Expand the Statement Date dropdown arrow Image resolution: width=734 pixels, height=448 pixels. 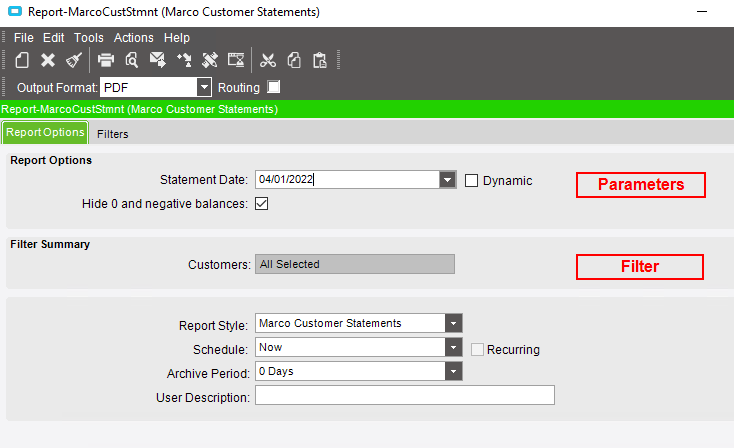pyautogui.click(x=448, y=180)
